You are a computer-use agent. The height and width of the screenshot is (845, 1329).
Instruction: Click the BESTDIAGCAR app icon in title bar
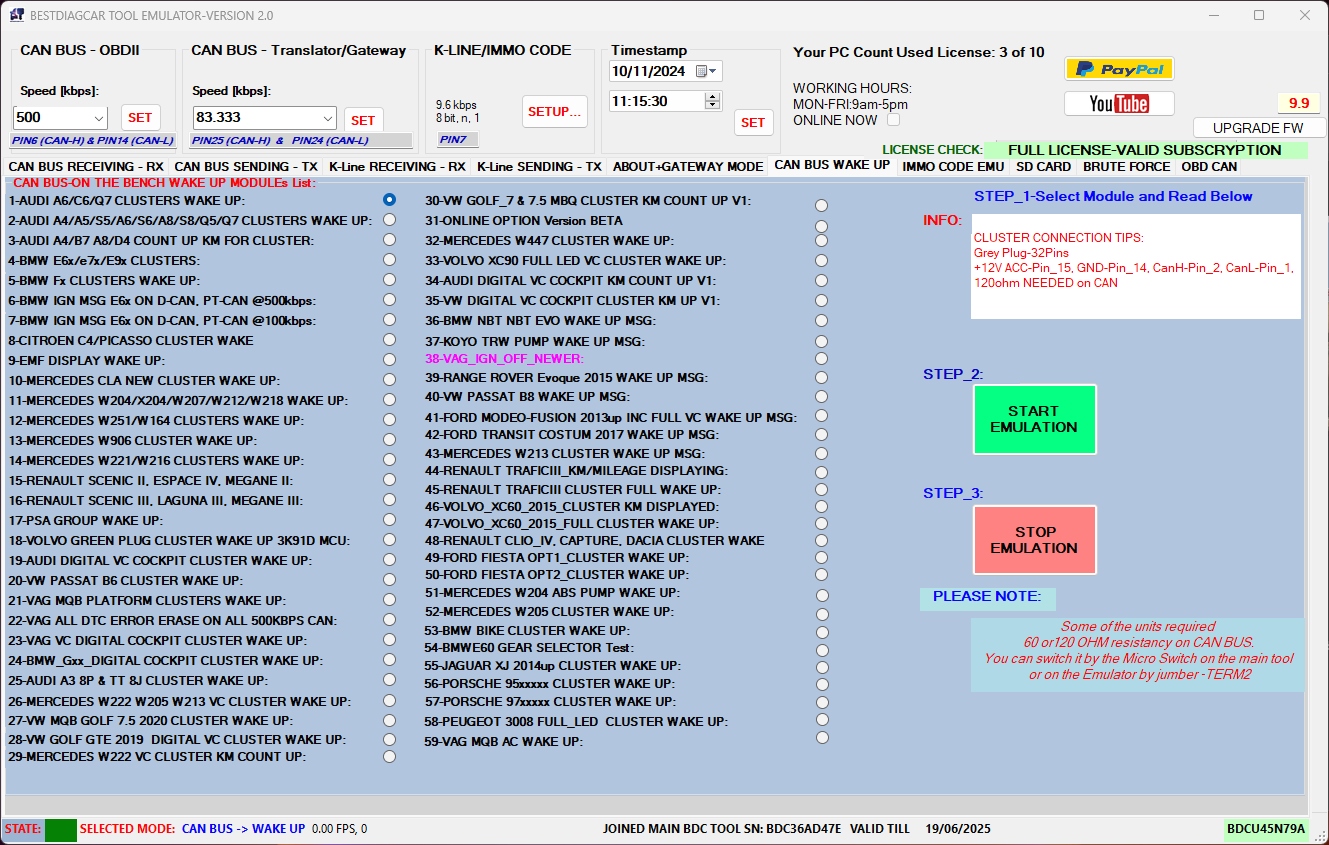[16, 15]
